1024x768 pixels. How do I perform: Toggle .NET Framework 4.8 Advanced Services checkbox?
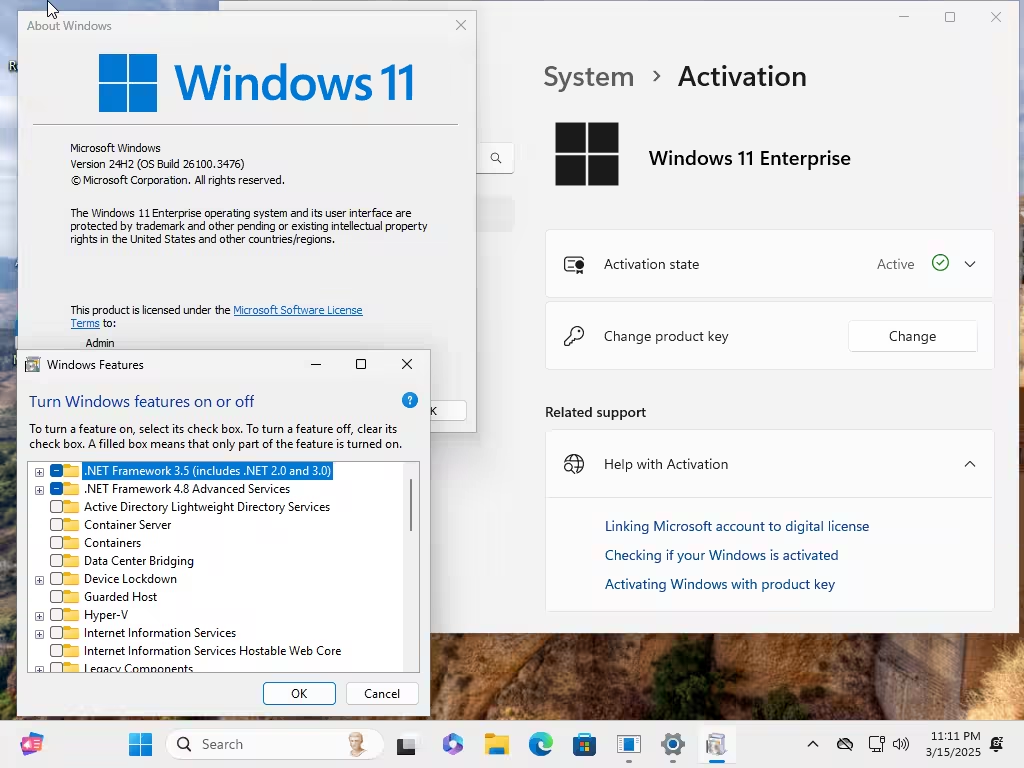point(56,488)
